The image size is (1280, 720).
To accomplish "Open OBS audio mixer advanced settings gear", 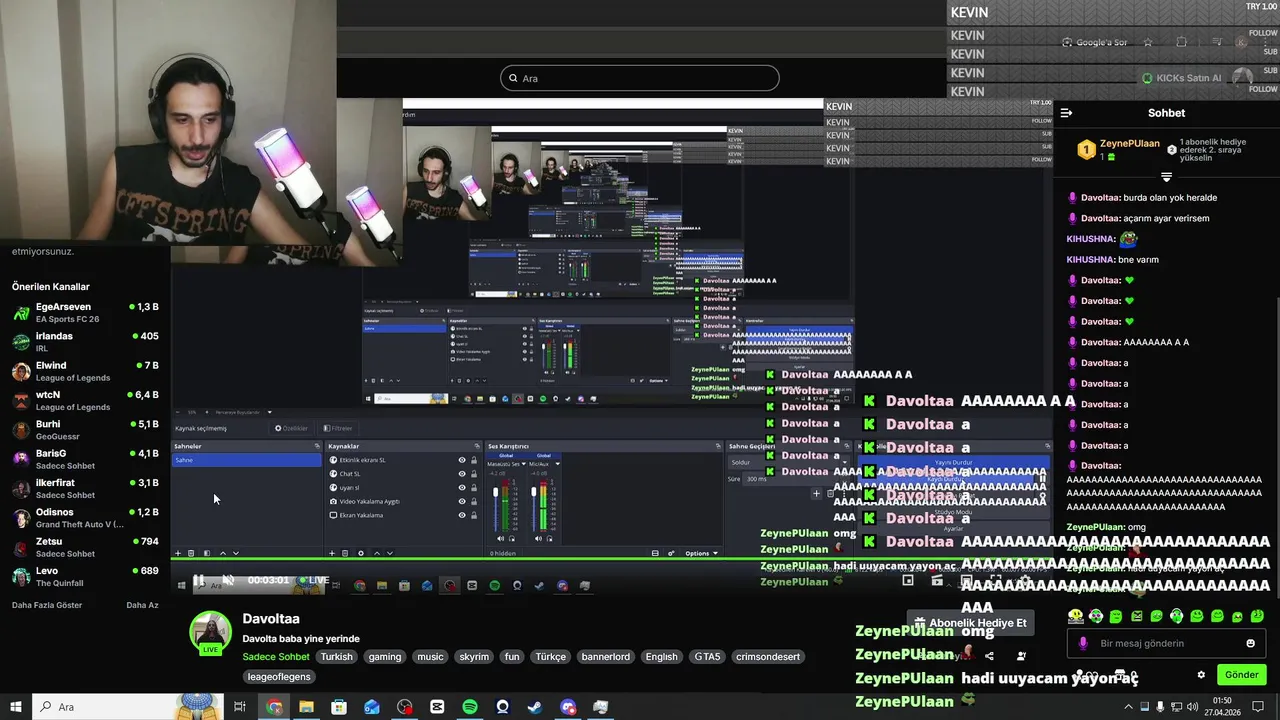I will click(x=671, y=553).
